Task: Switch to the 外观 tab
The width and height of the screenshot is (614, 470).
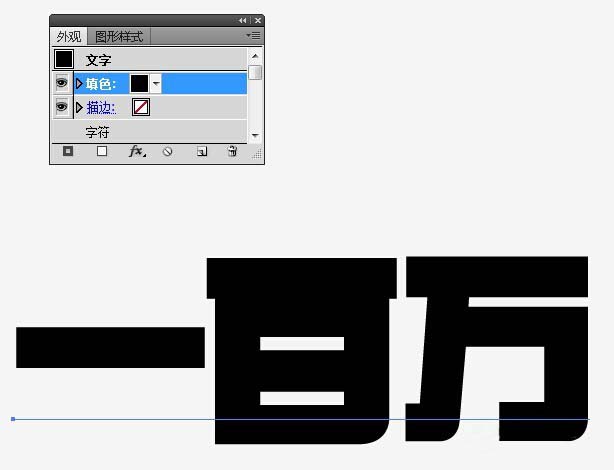Action: pos(69,37)
